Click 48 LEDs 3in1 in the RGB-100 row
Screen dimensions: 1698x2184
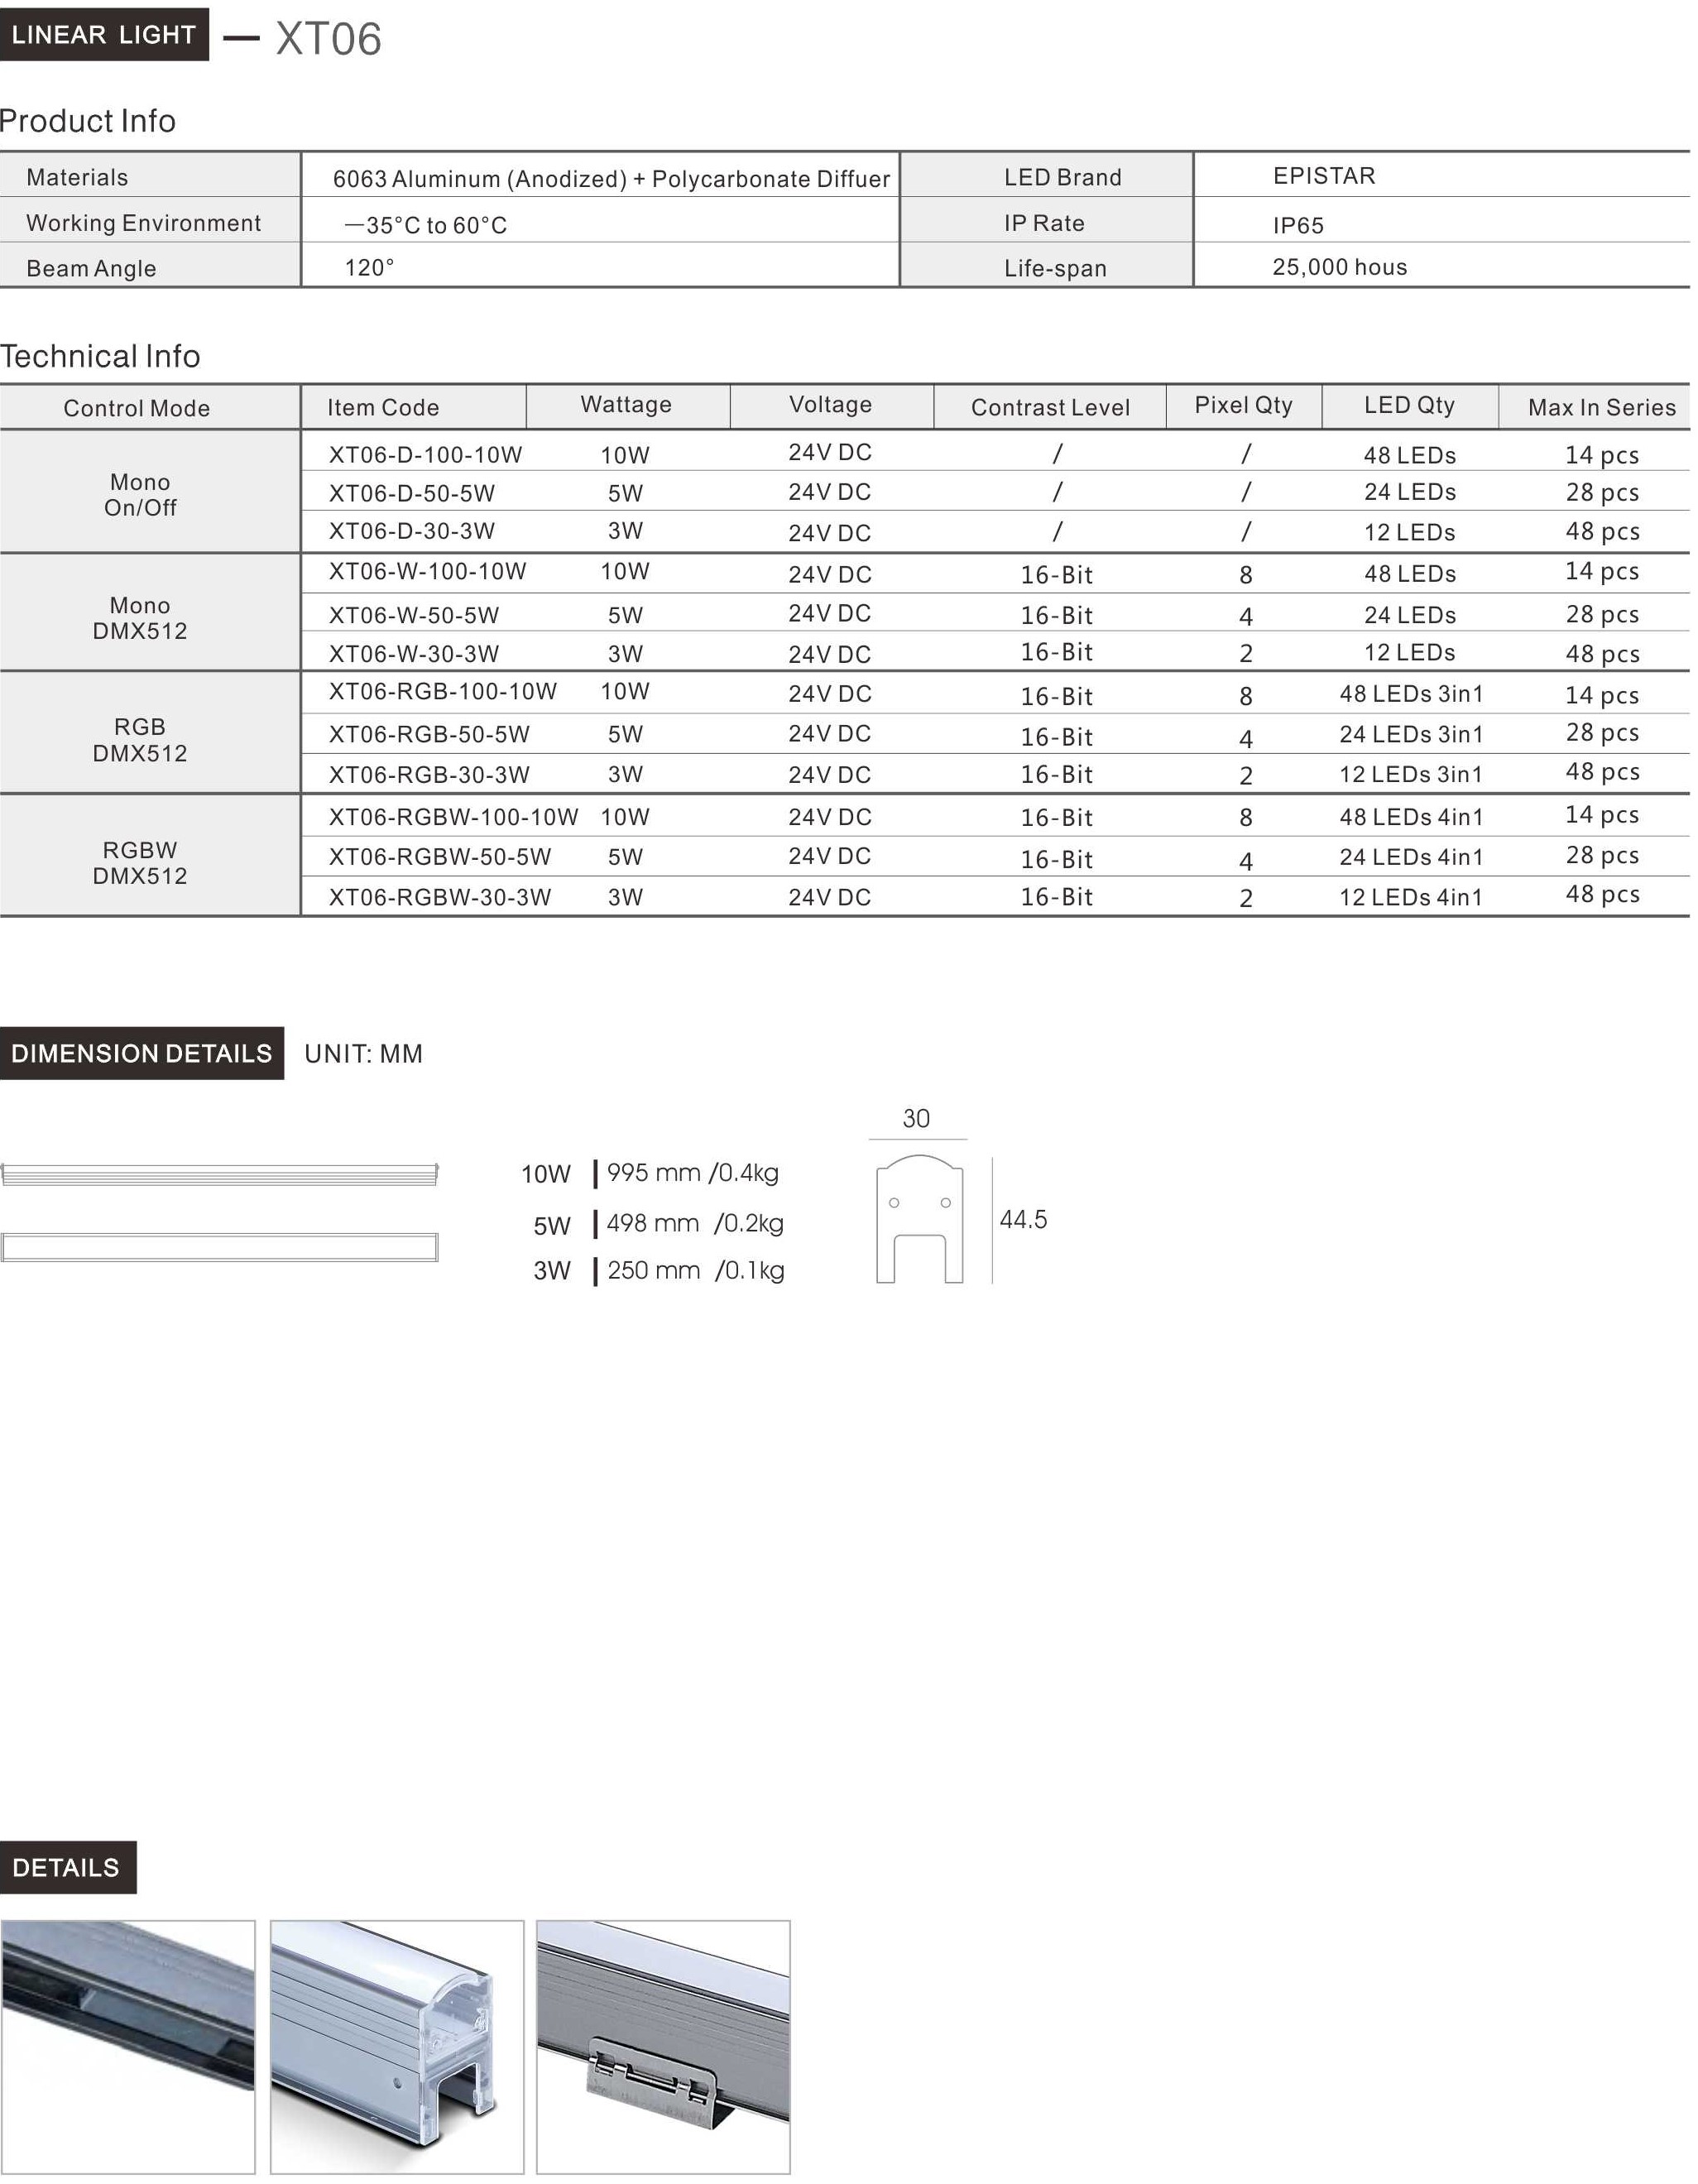point(1411,694)
